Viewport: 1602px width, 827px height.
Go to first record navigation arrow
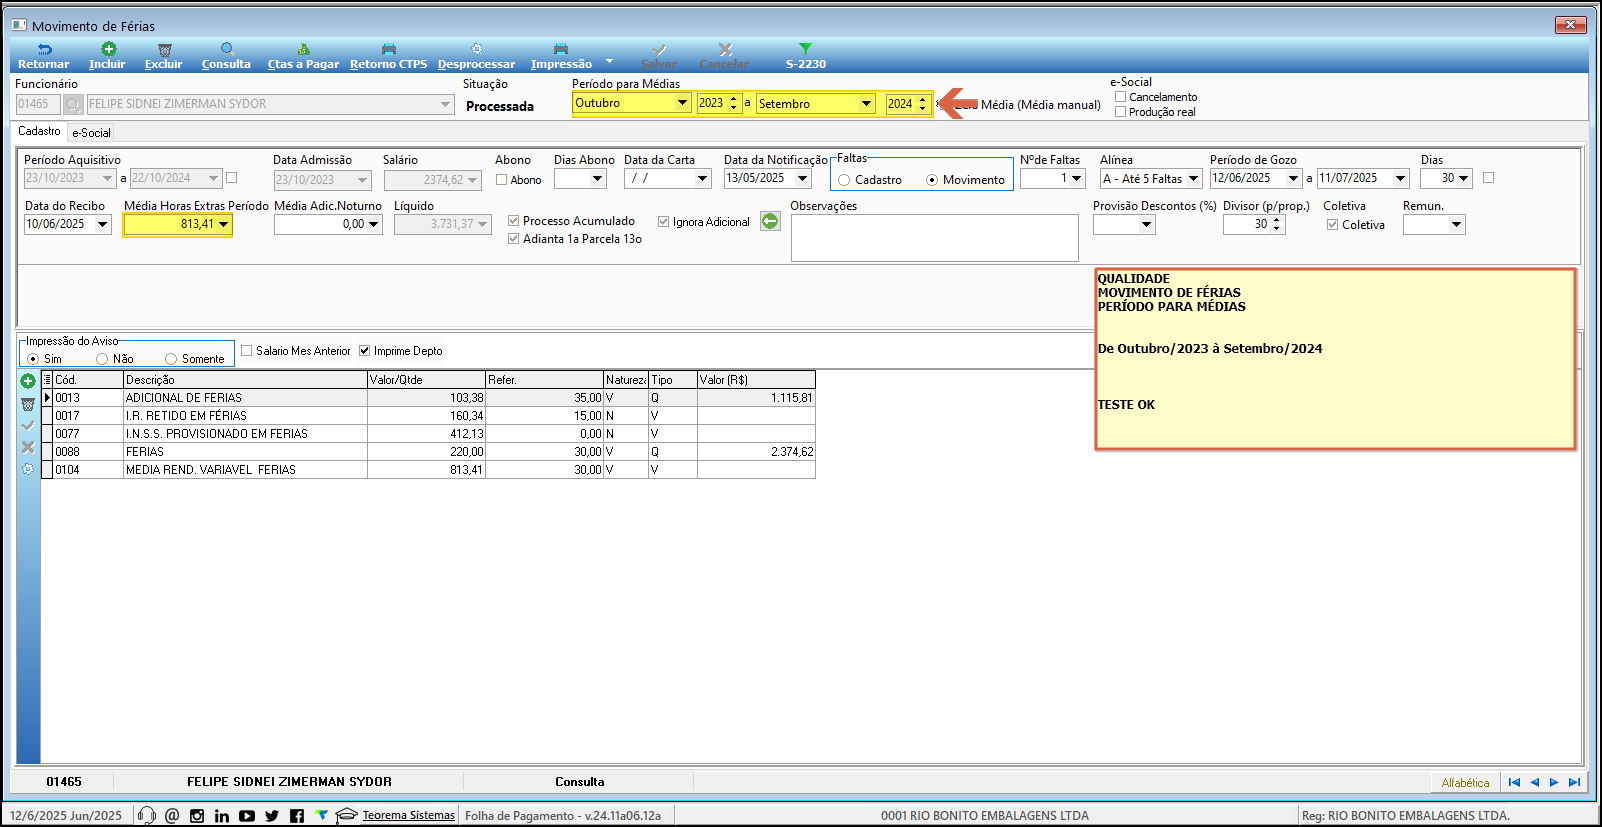coord(1514,782)
